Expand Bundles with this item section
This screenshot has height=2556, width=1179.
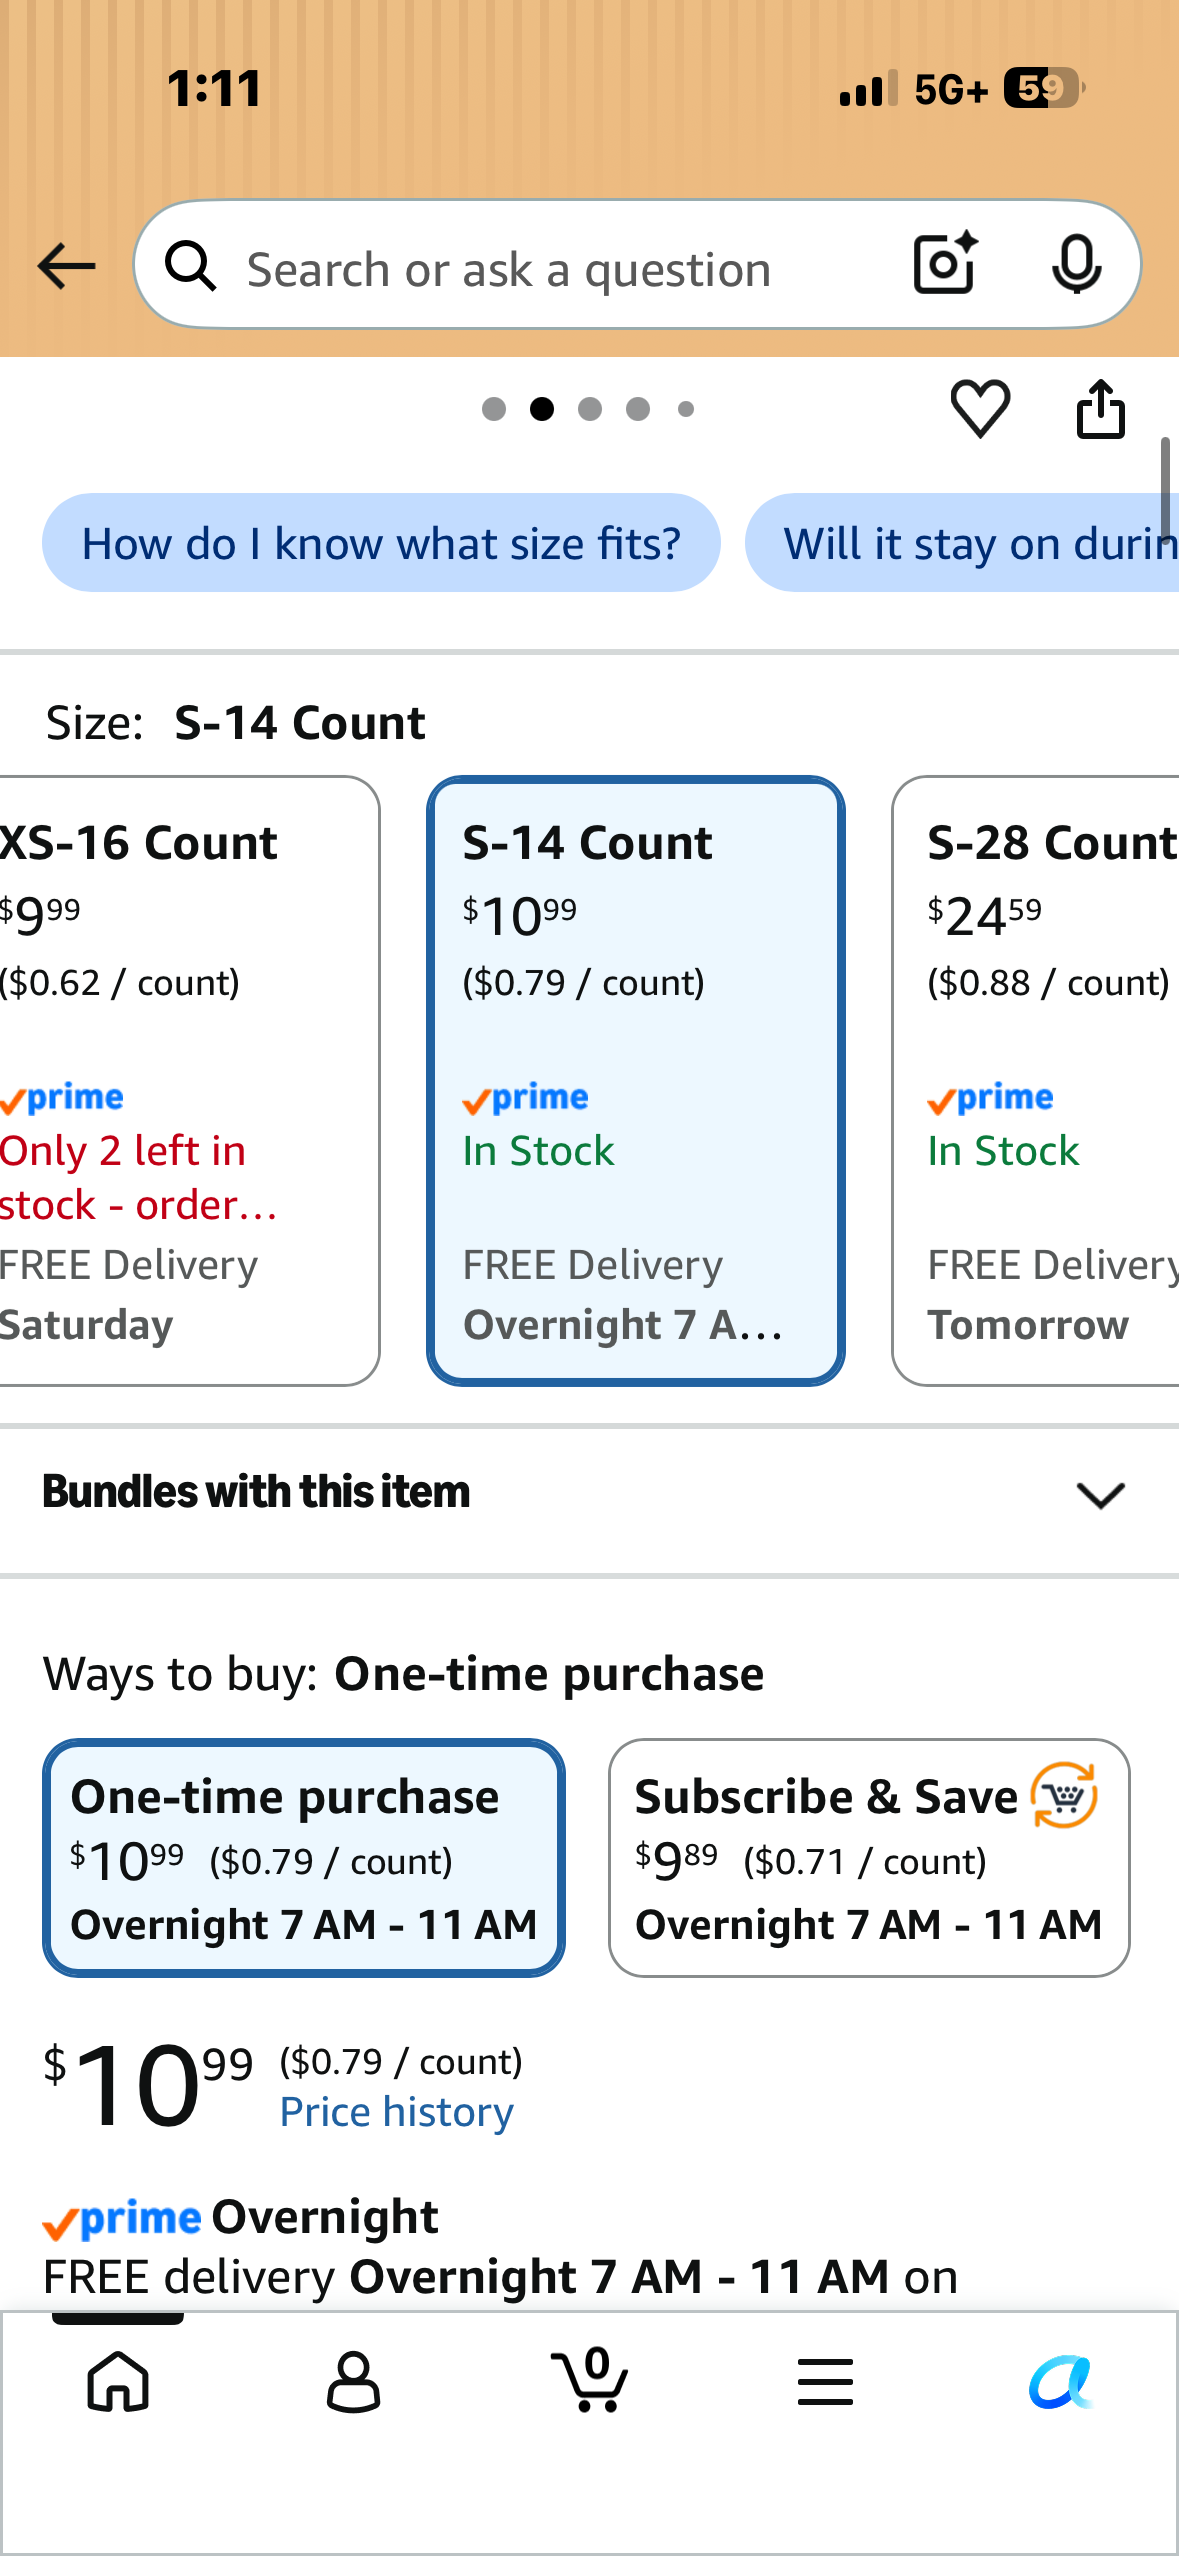pos(589,1493)
